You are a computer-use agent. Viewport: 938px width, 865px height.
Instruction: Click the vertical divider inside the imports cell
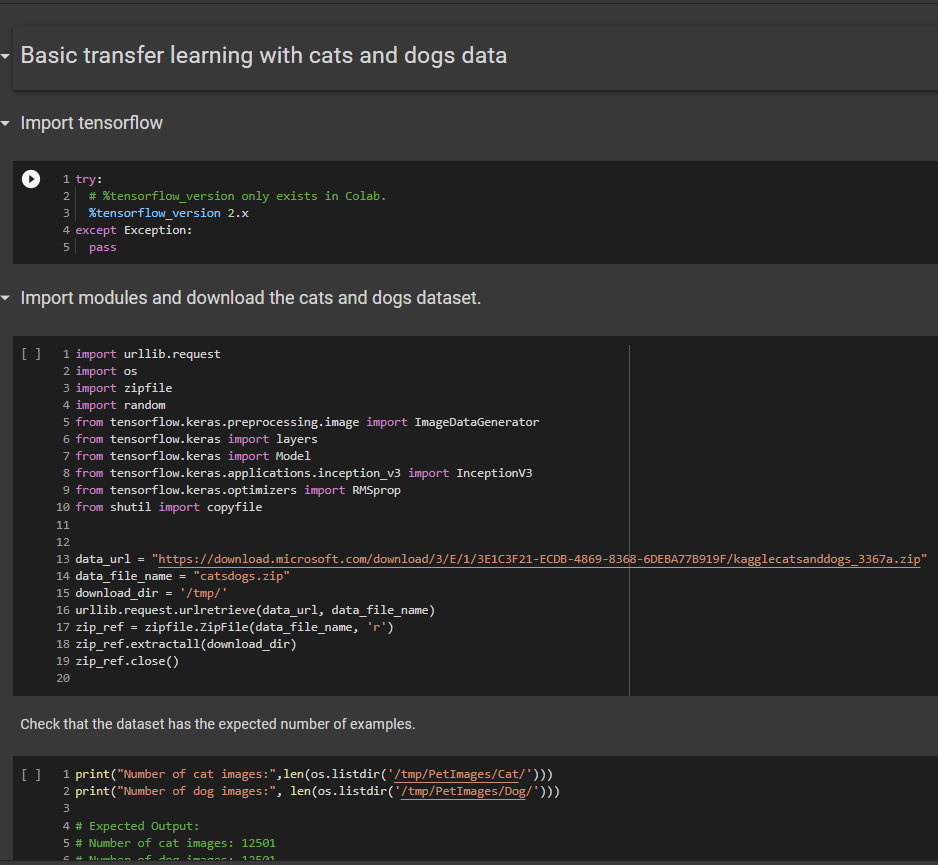pos(629,500)
